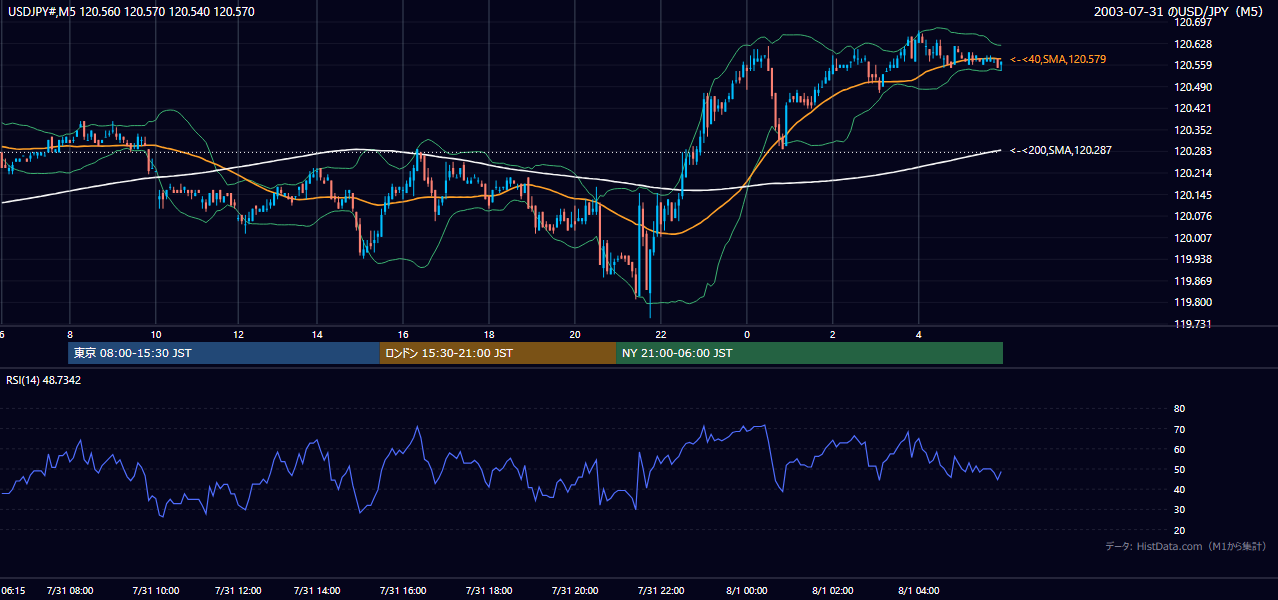The image size is (1278, 600).
Task: Click the 7/31 12:00 date label
Action: click(x=238, y=590)
